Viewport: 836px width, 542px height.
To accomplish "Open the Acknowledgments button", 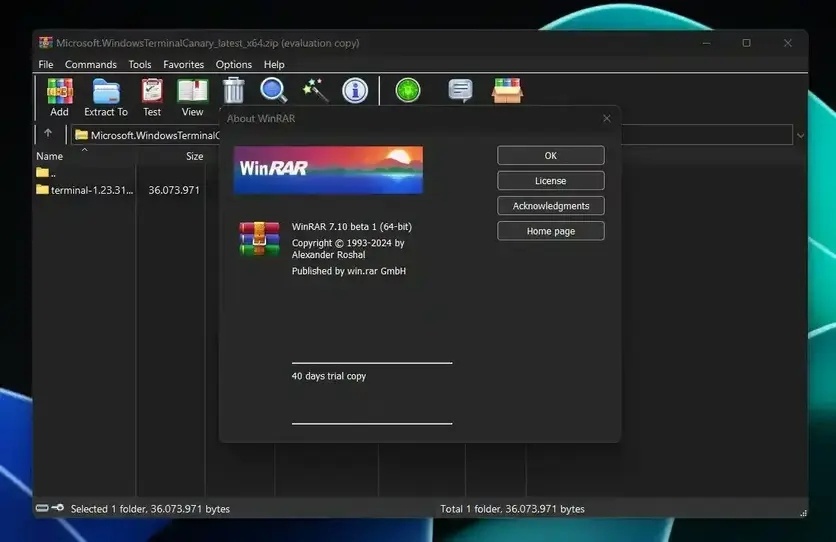I will (x=551, y=206).
